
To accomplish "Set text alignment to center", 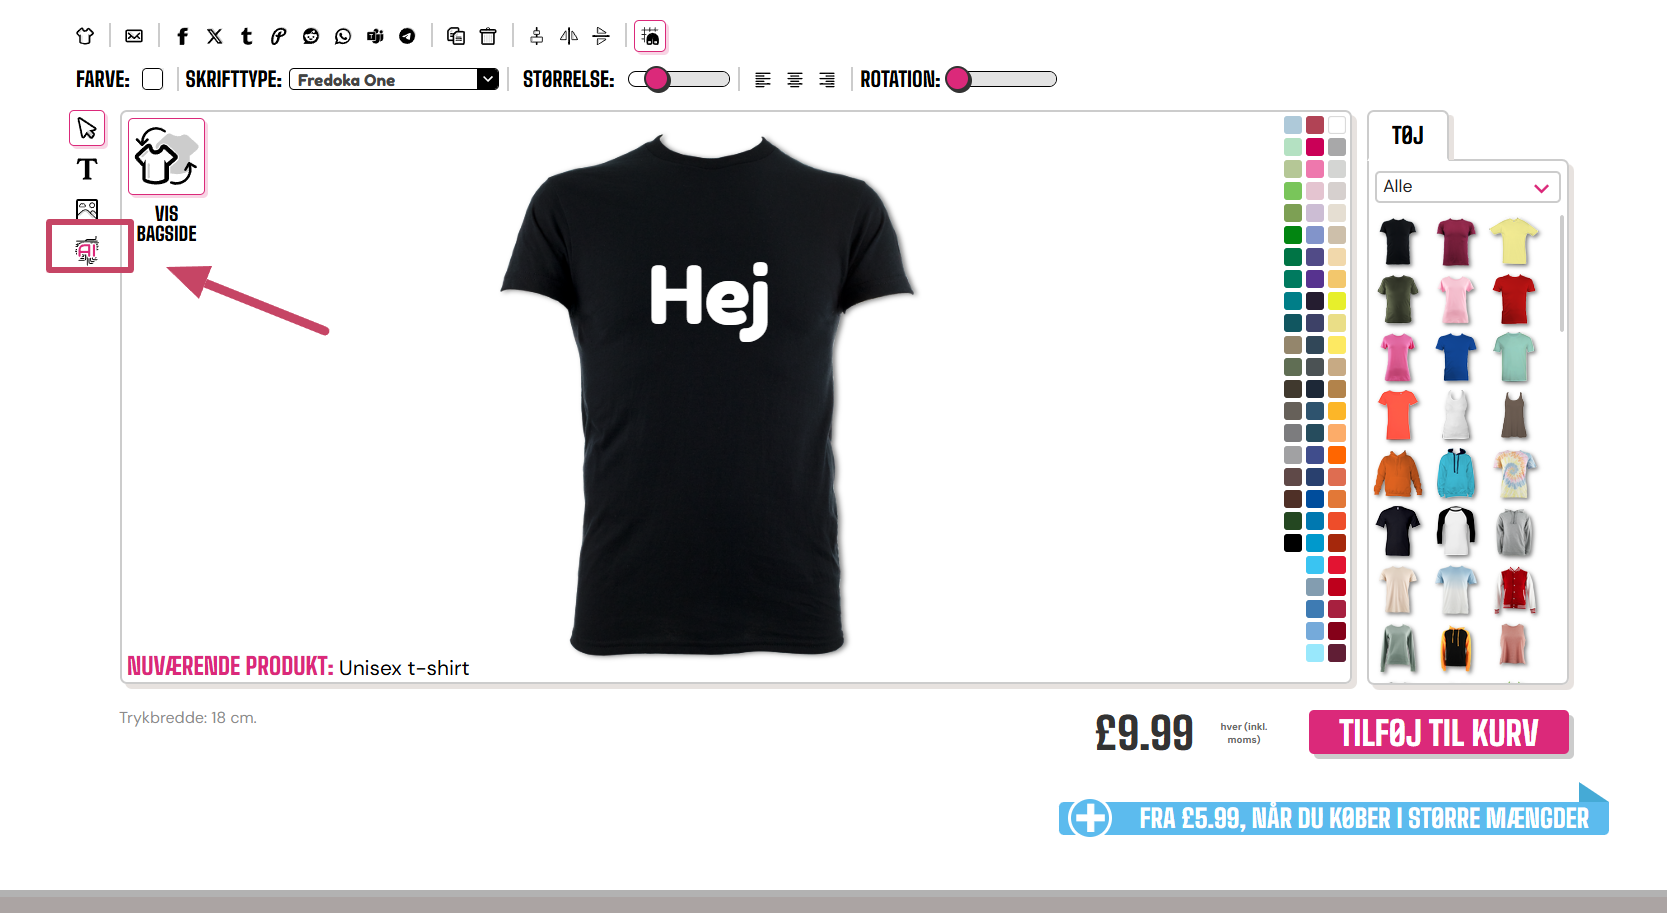I will [x=795, y=79].
